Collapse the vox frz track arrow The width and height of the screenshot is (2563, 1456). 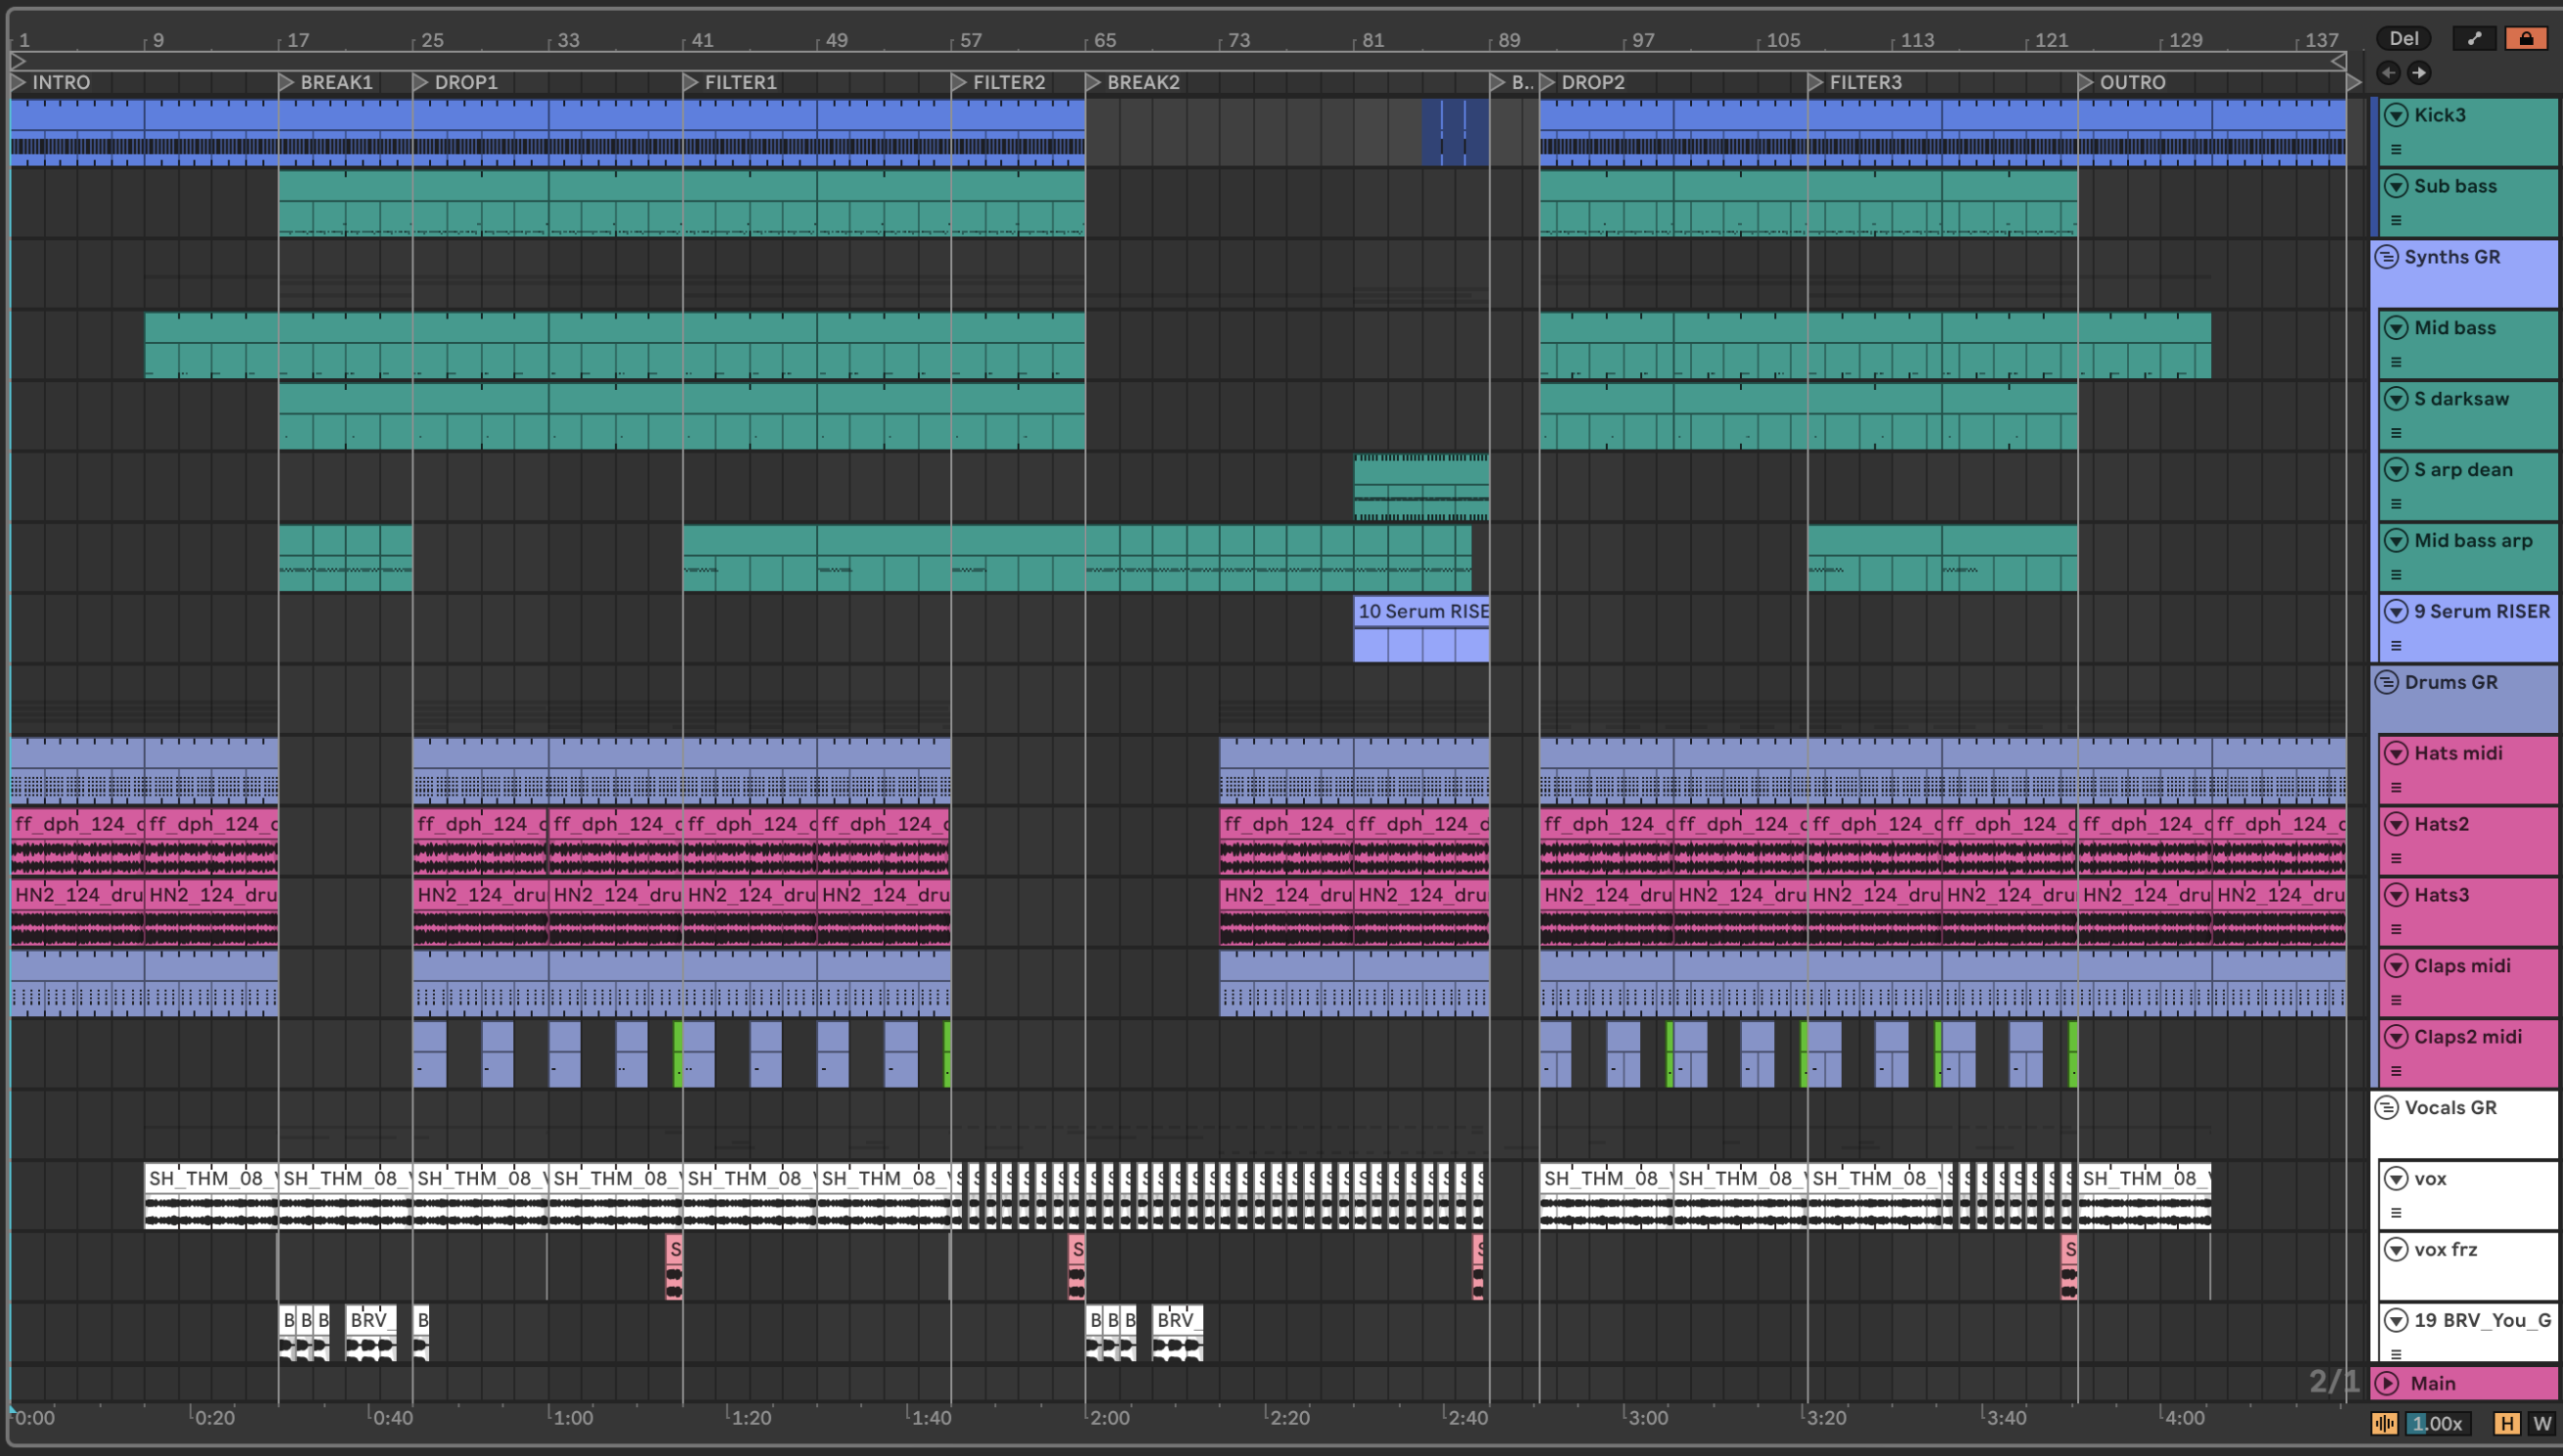tap(2396, 1249)
